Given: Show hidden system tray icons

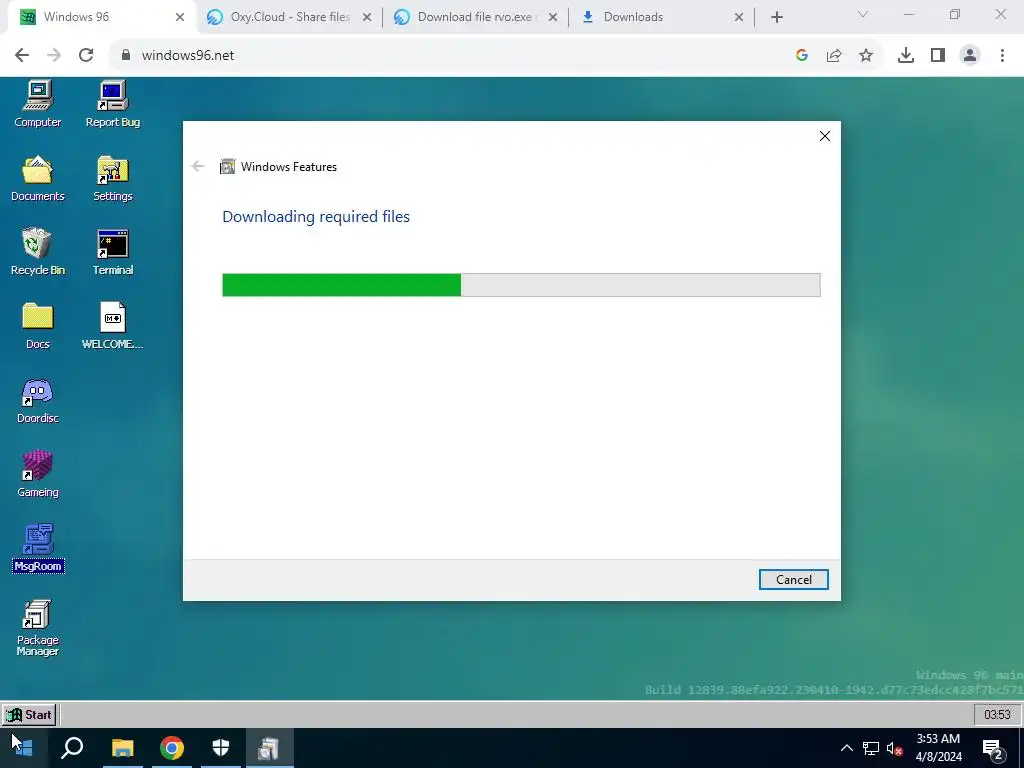Looking at the screenshot, I should click(846, 748).
